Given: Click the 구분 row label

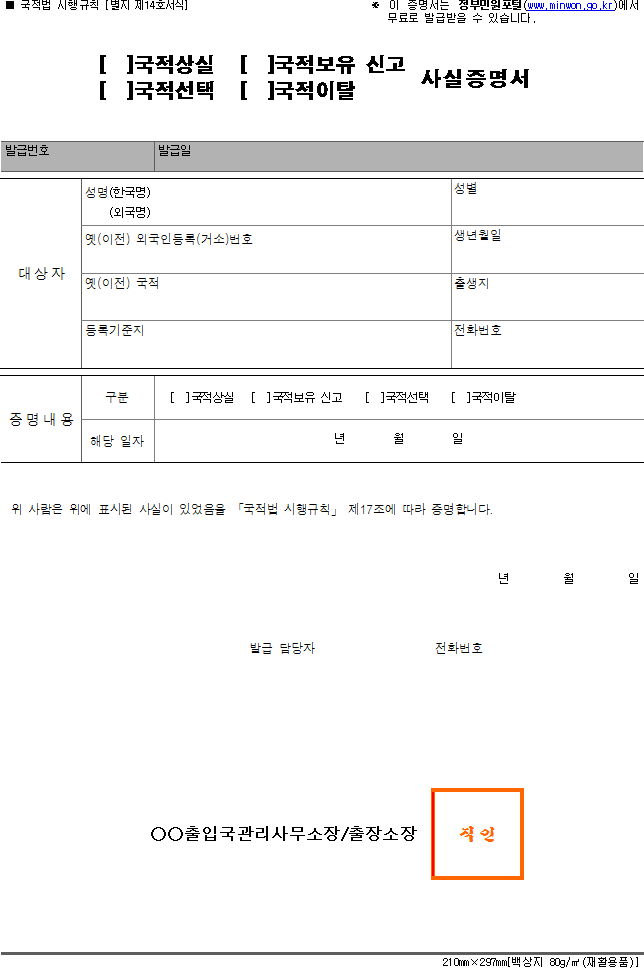Looking at the screenshot, I should pyautogui.click(x=117, y=398).
